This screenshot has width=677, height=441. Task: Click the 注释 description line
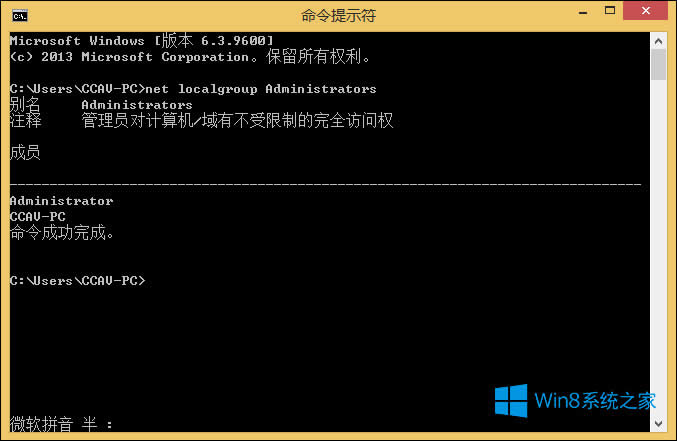[200, 120]
